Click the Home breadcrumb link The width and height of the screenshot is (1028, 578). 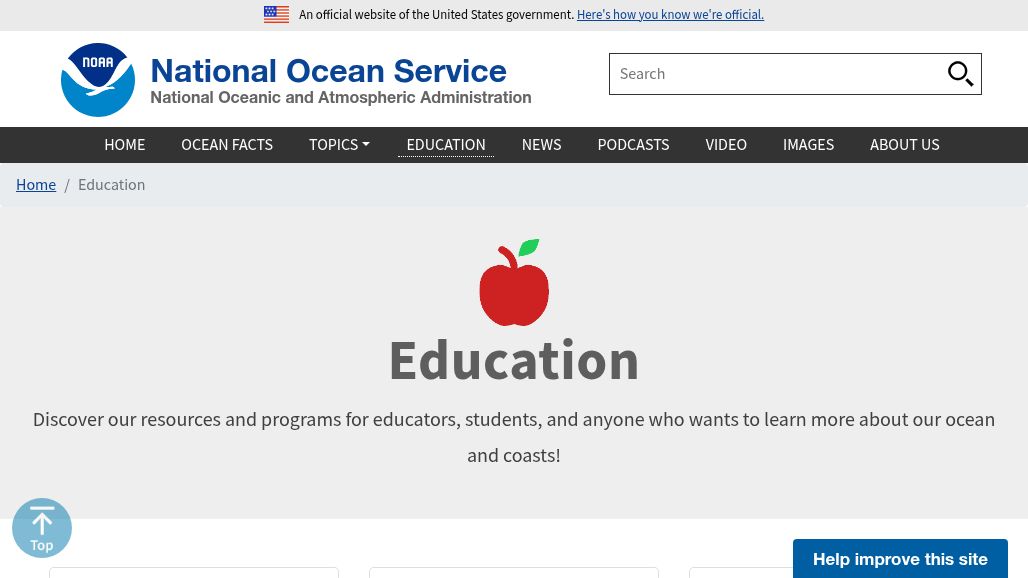(36, 184)
